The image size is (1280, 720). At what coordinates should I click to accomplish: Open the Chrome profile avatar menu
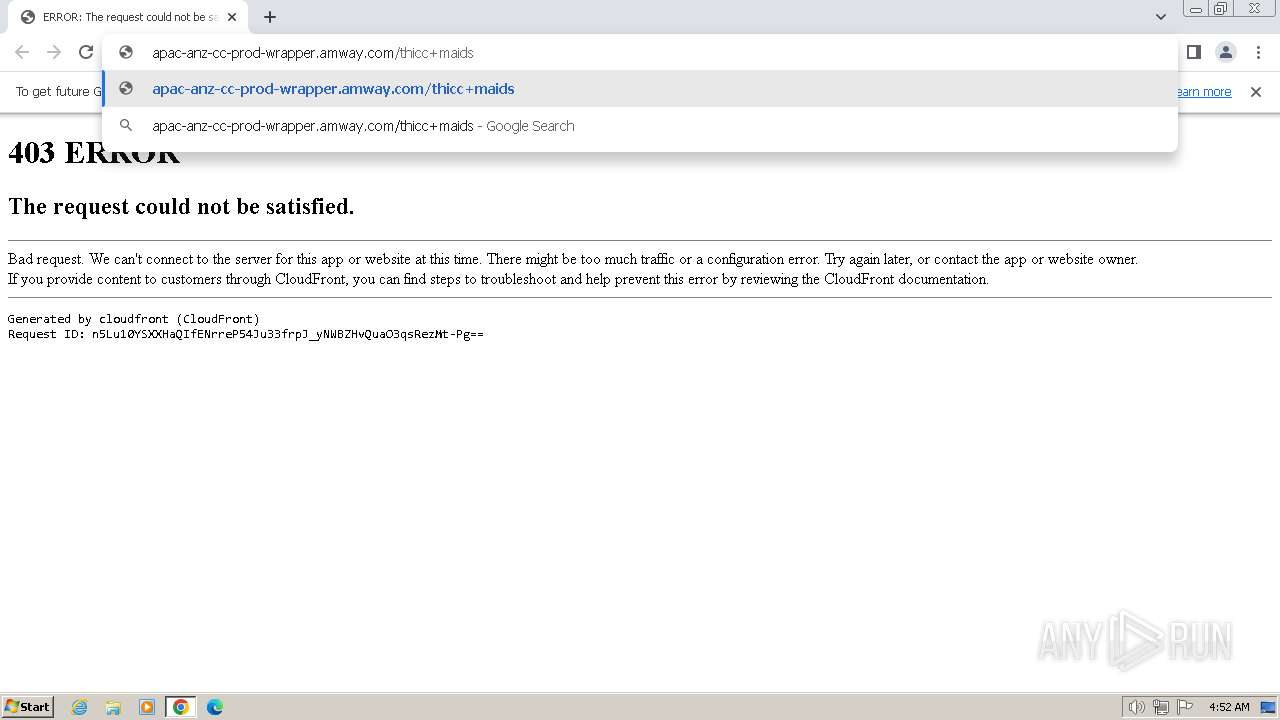(1225, 52)
